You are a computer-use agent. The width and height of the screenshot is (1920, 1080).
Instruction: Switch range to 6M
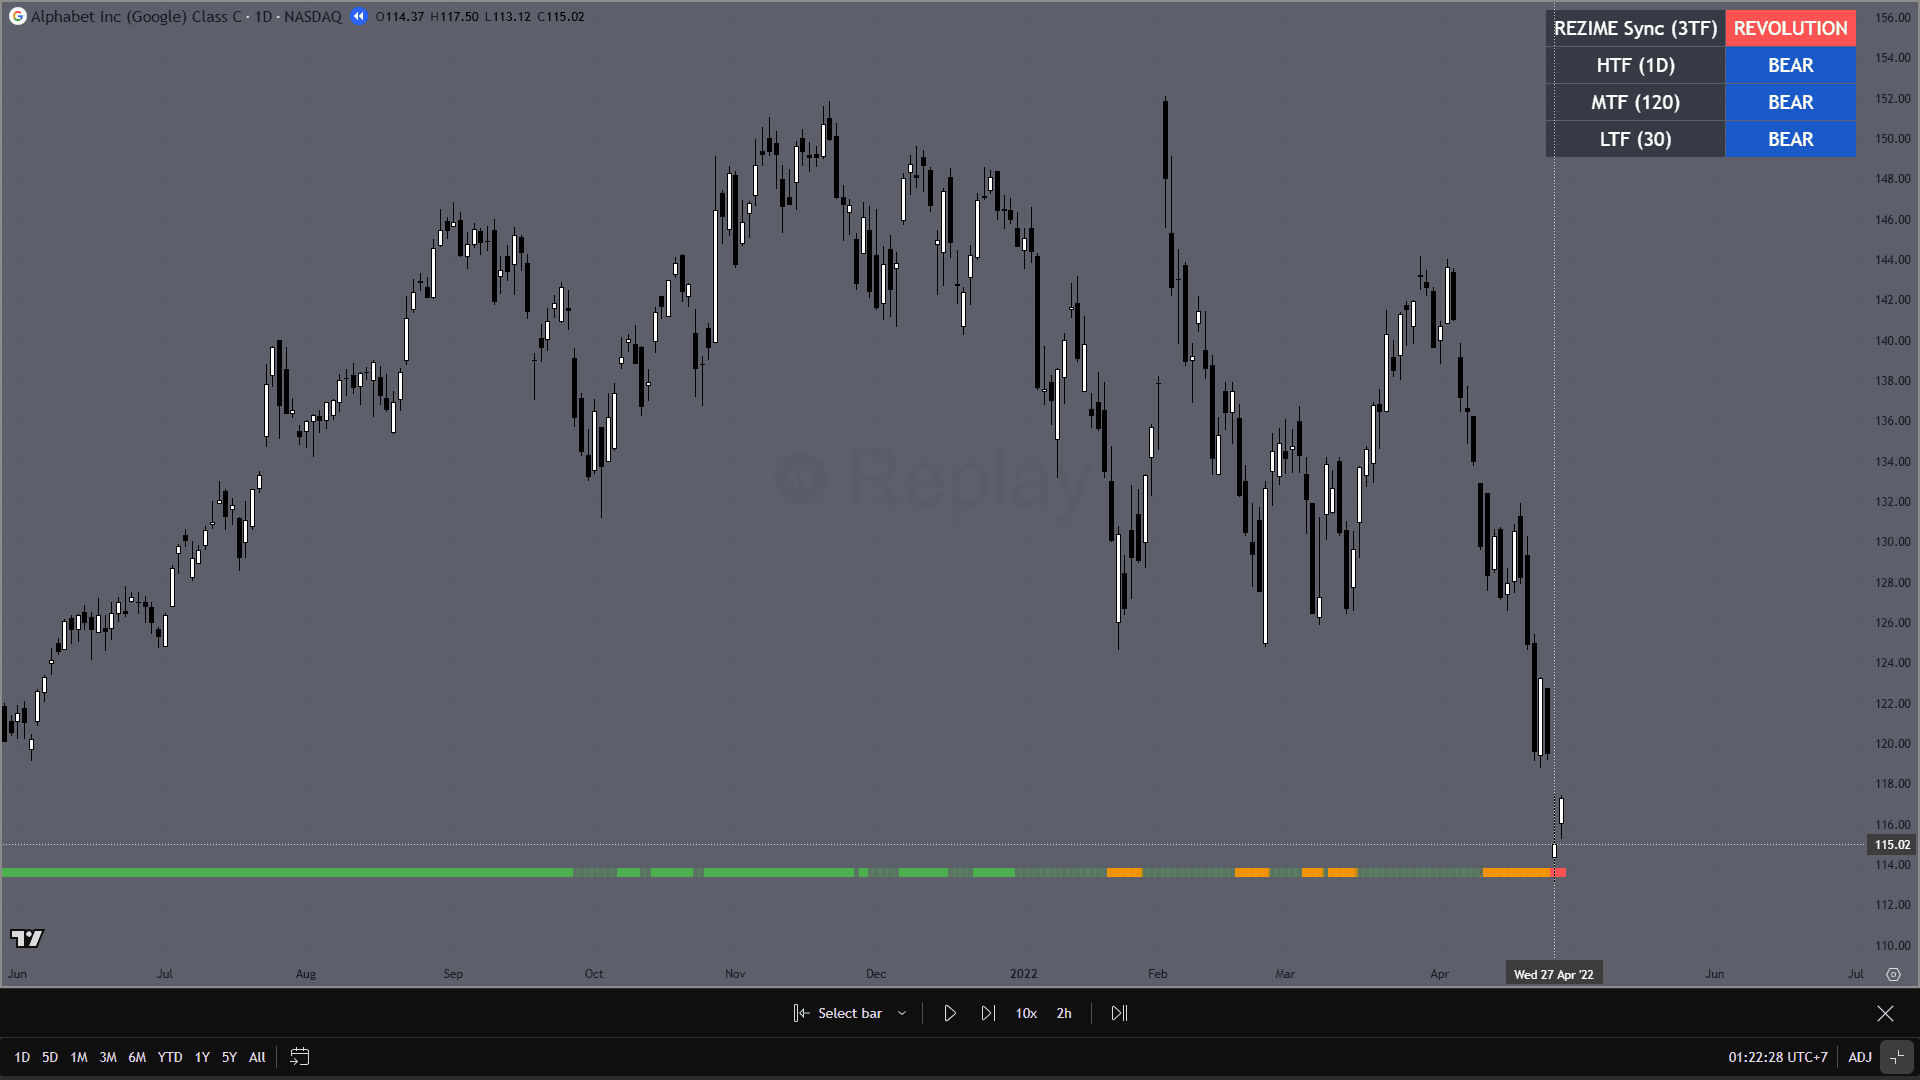click(x=137, y=1057)
